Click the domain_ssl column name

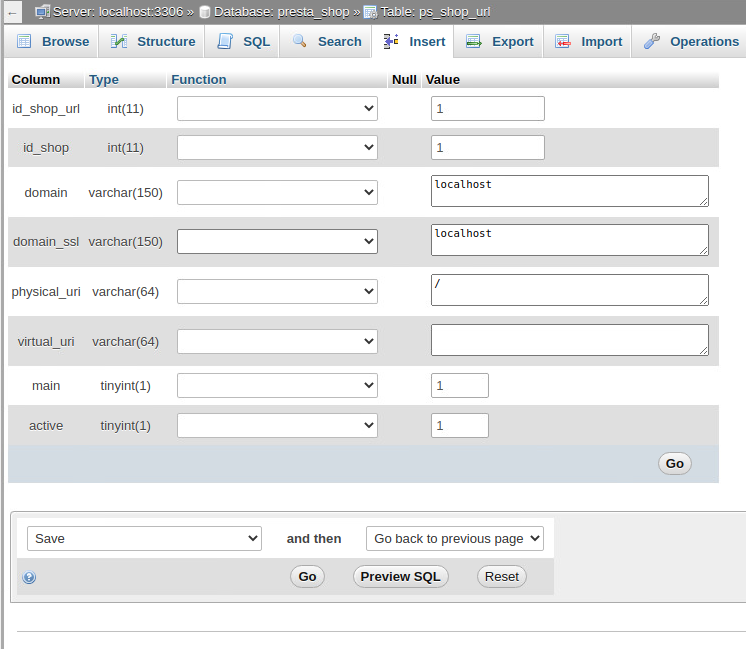point(46,242)
